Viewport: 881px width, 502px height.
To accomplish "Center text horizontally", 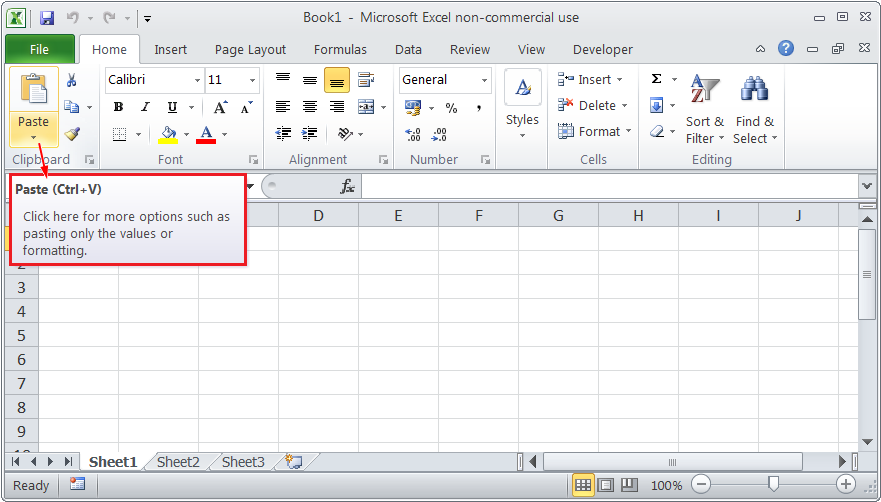I will click(x=310, y=106).
